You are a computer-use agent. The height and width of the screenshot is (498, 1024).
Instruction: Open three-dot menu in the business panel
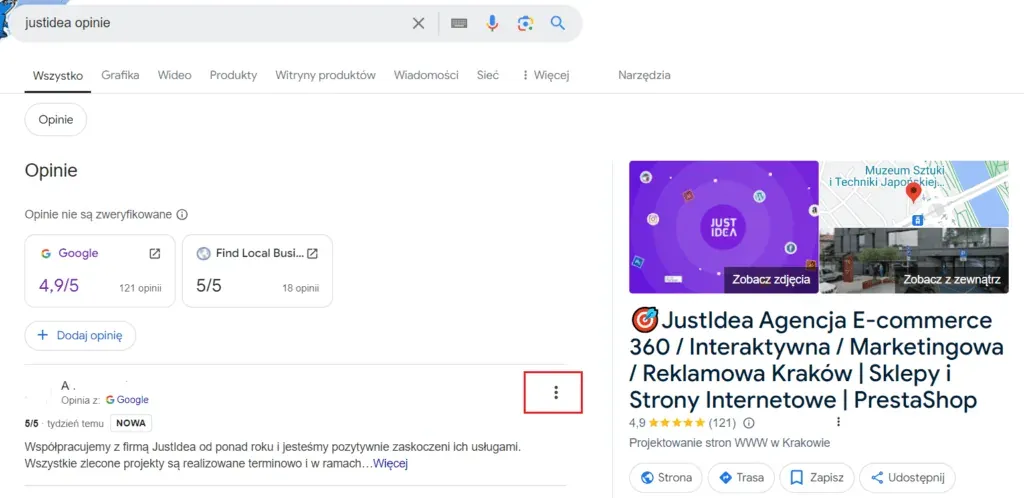tap(838, 422)
